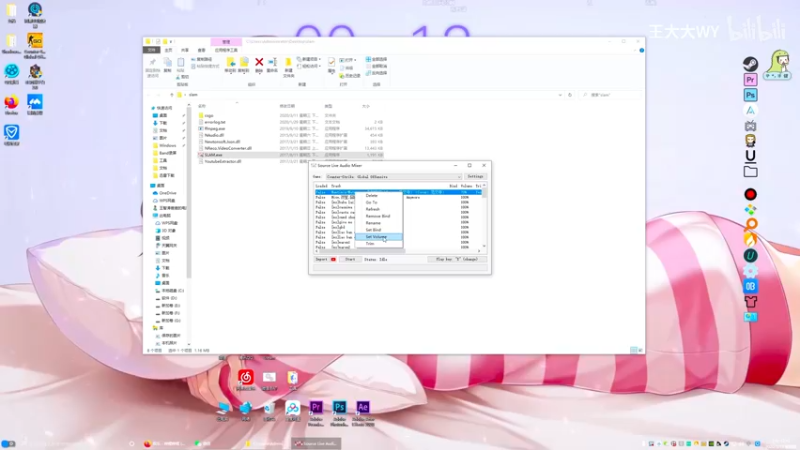Click the red delete X in Explorer ribbon
This screenshot has width=800, height=450.
click(259, 63)
